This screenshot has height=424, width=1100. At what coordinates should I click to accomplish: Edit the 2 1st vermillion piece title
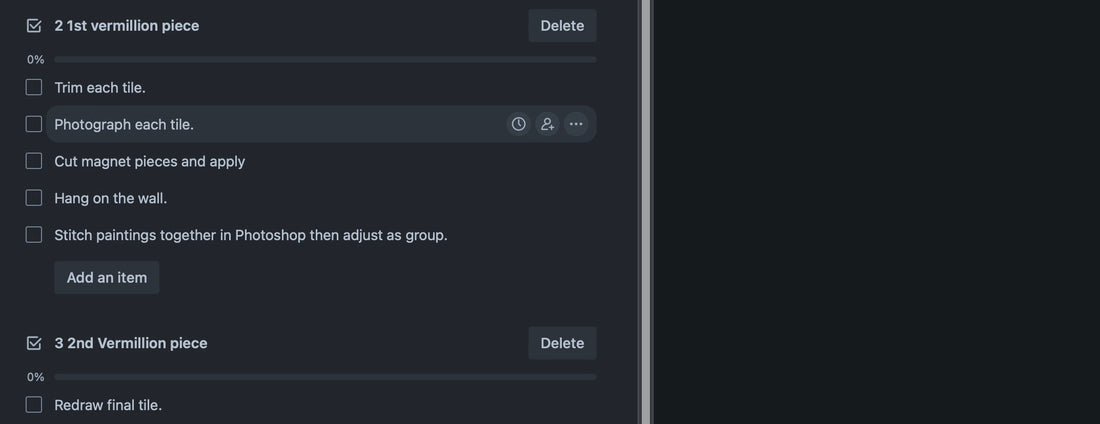[127, 26]
